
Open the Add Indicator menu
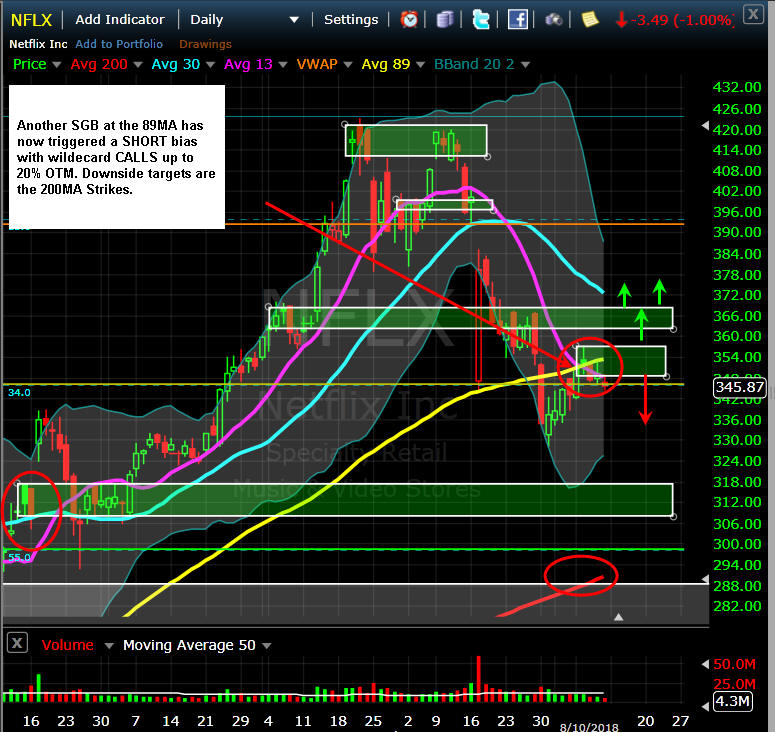122,19
